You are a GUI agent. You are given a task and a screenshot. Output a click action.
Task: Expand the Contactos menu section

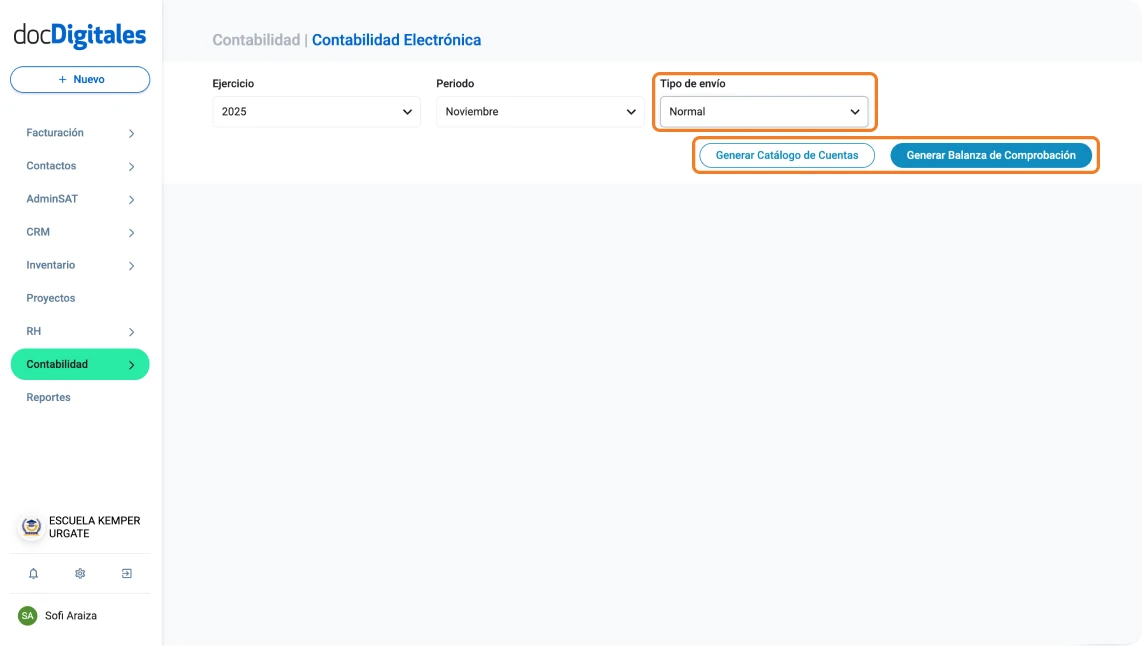(x=80, y=165)
